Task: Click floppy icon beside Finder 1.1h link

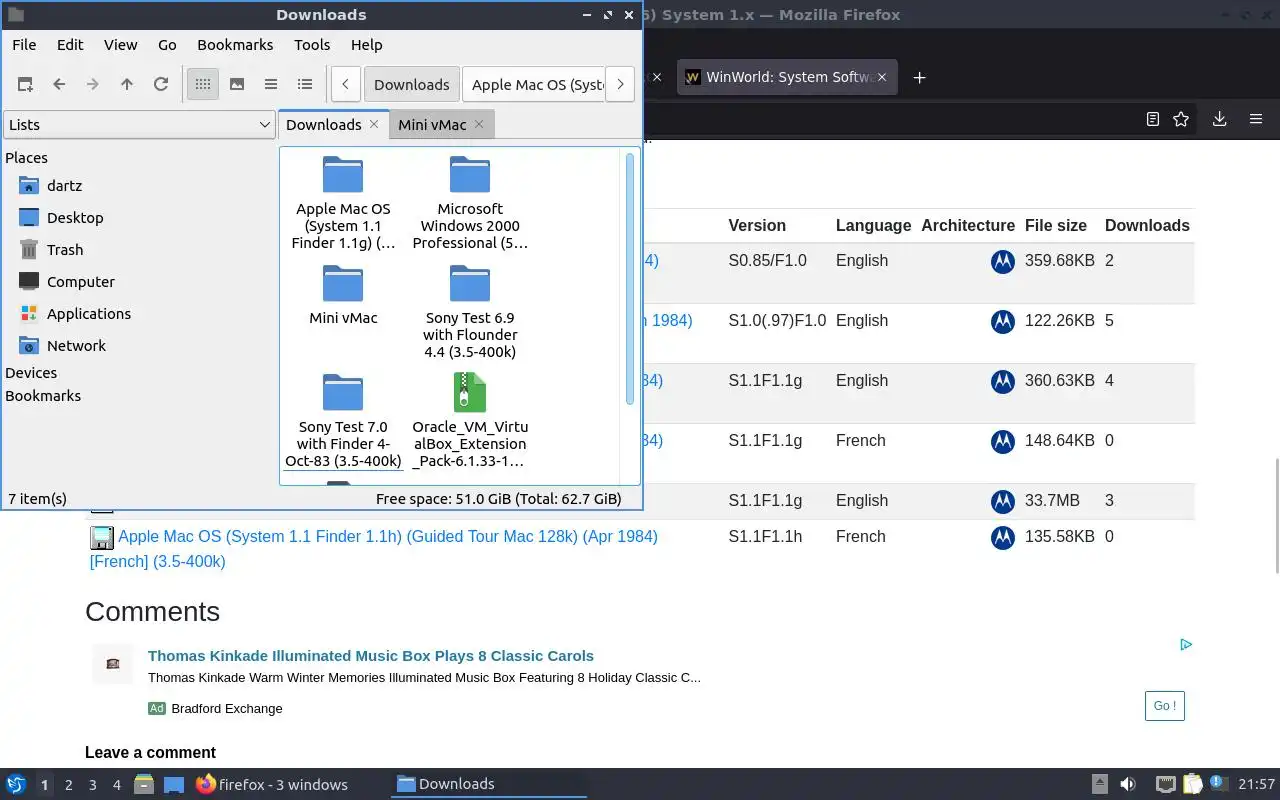Action: coord(102,537)
